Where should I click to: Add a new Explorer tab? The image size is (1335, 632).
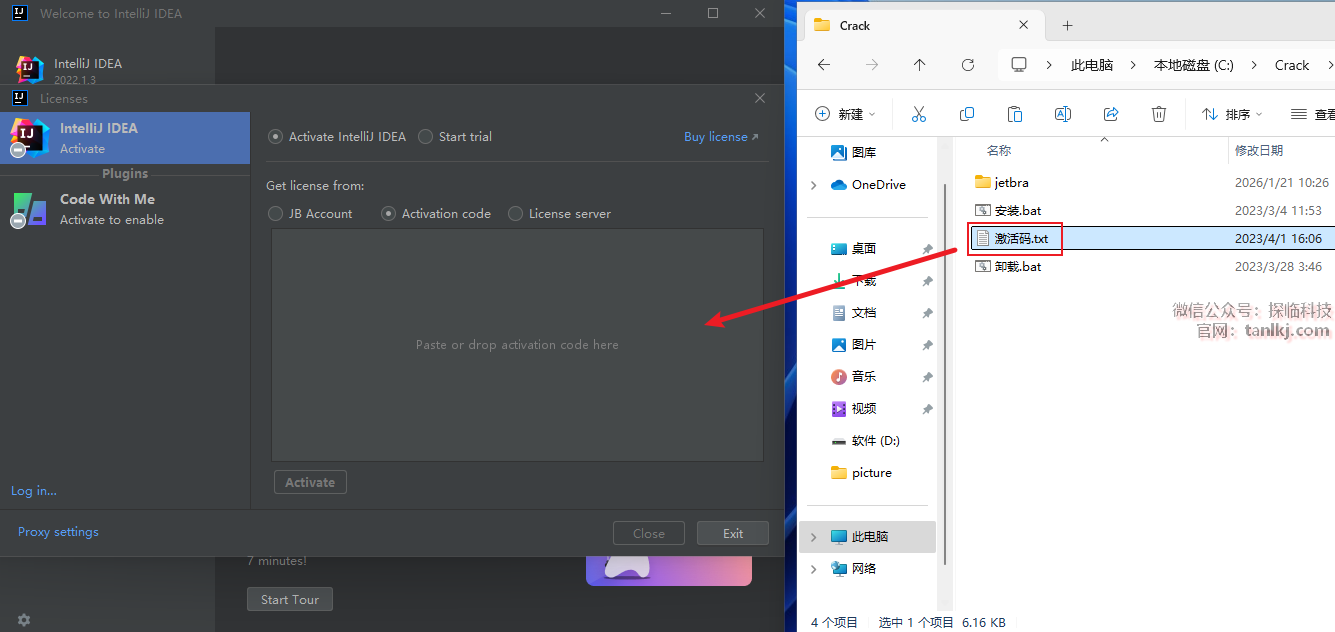tap(1067, 25)
